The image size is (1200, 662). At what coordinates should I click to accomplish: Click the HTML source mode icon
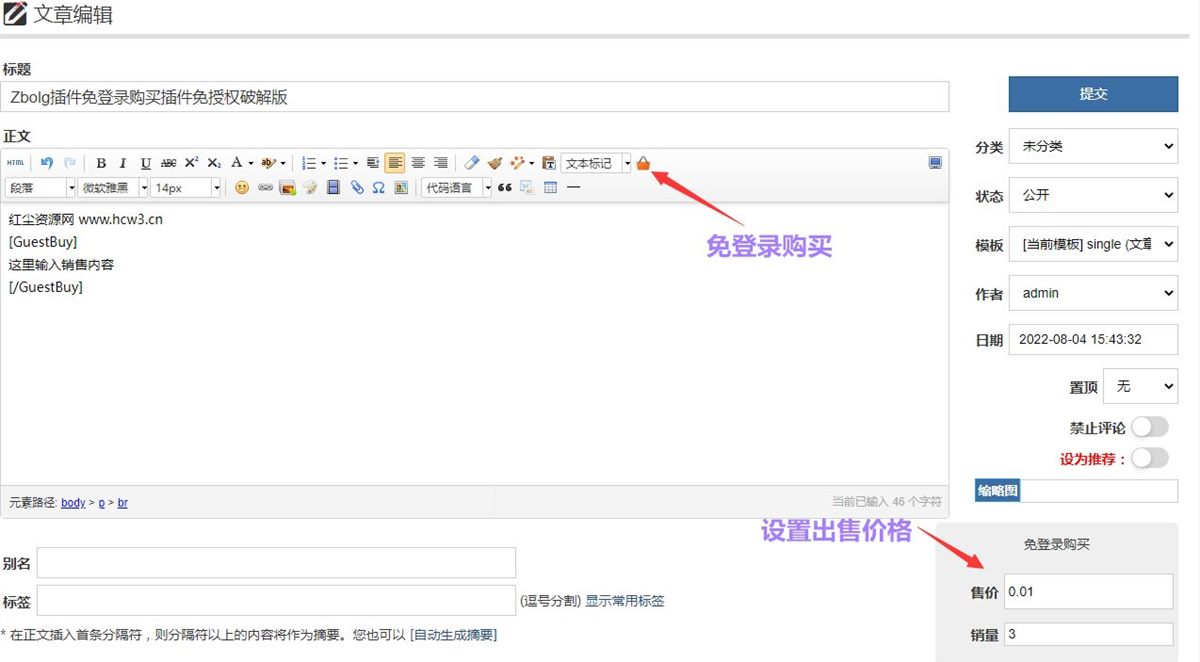[15, 163]
